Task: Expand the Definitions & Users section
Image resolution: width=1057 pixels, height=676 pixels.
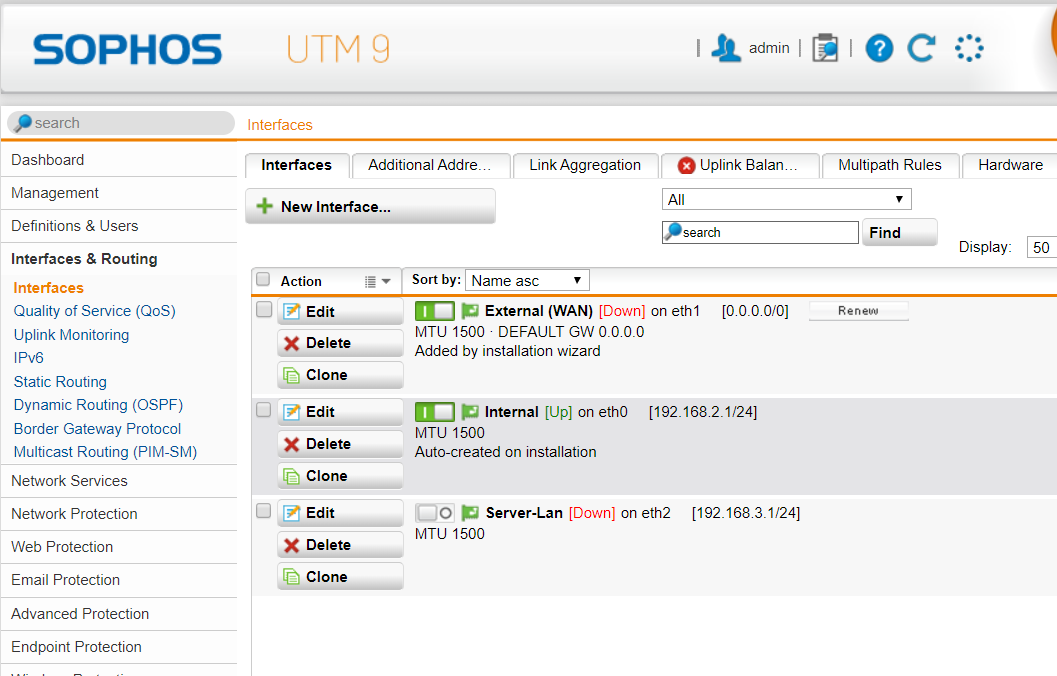Action: point(119,226)
